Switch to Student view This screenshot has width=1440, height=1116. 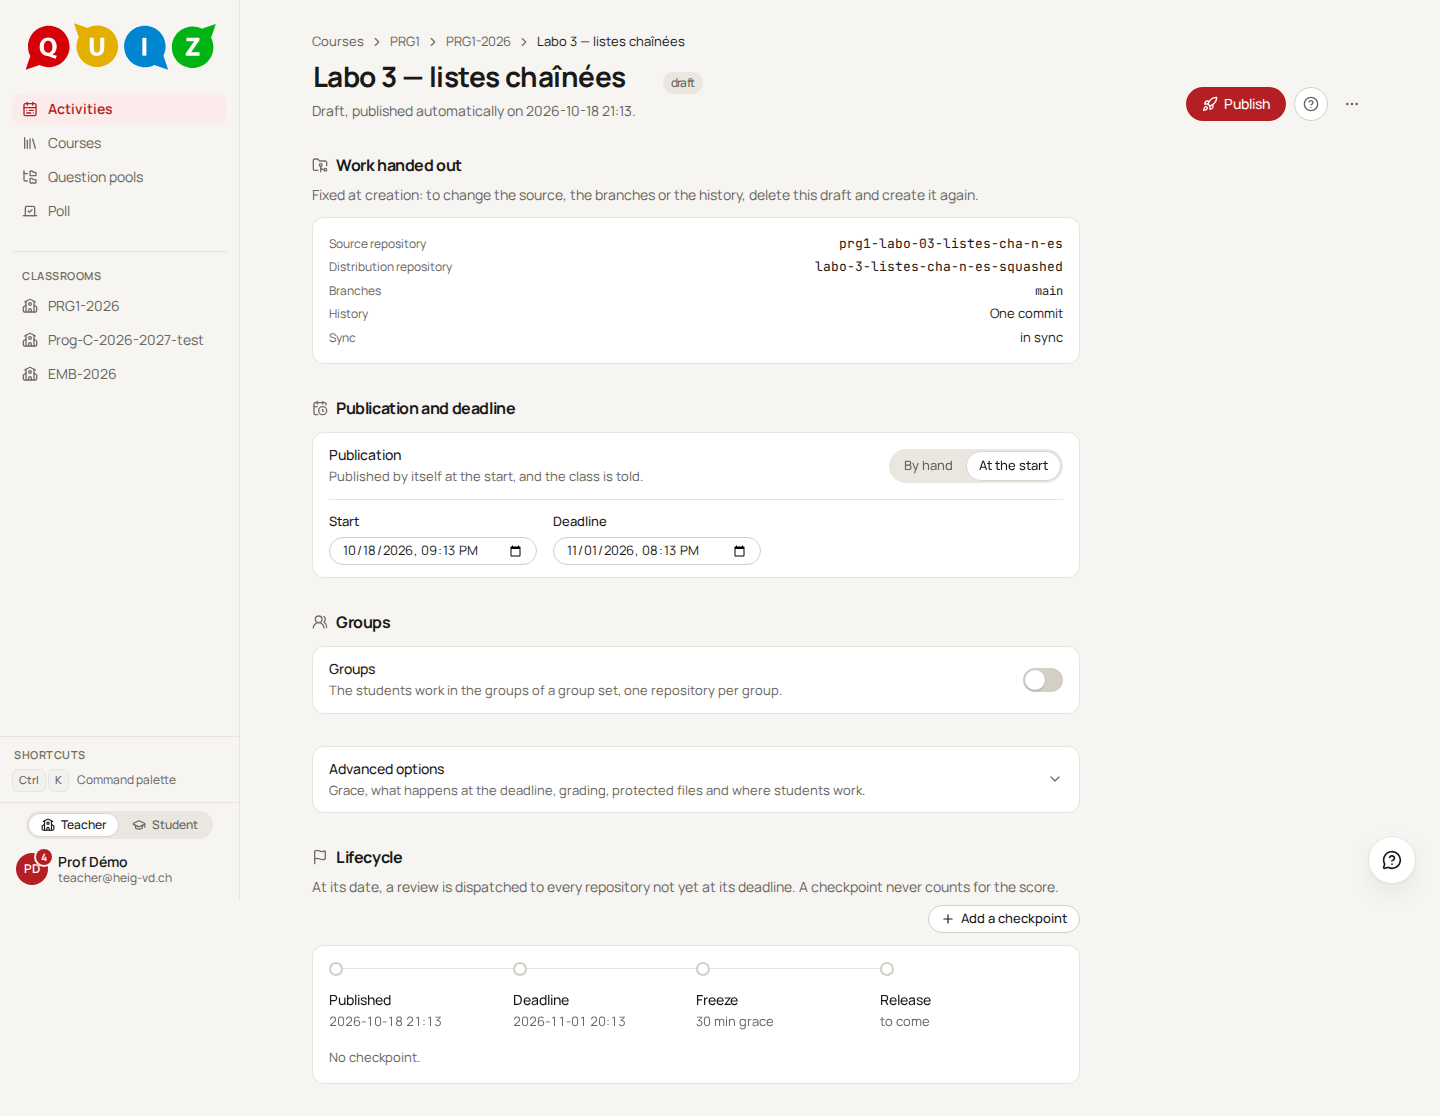coord(165,825)
